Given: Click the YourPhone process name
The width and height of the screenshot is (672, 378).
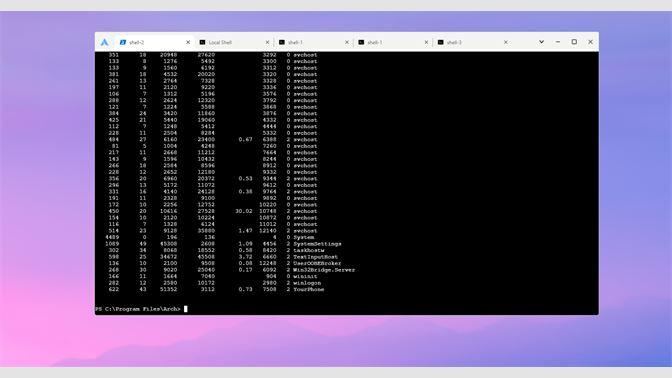Looking at the screenshot, I should point(309,289).
